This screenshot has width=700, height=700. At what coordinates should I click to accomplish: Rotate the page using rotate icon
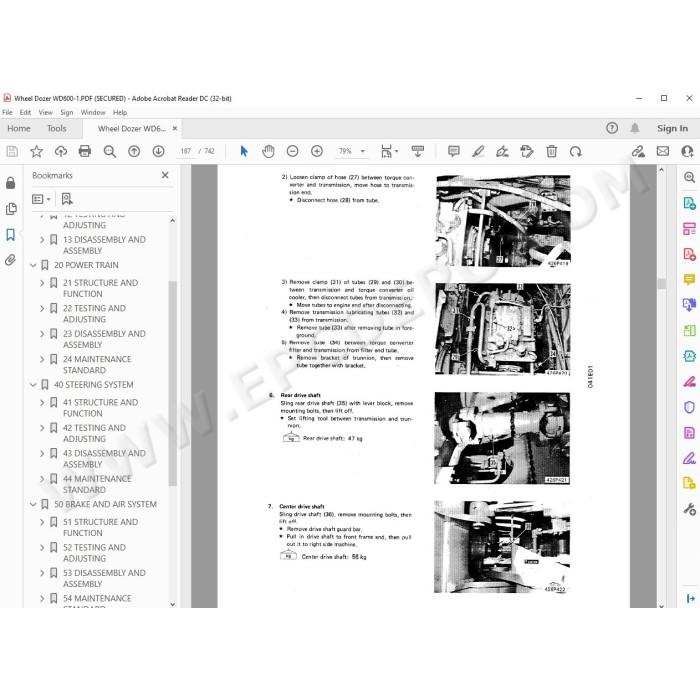coord(575,151)
